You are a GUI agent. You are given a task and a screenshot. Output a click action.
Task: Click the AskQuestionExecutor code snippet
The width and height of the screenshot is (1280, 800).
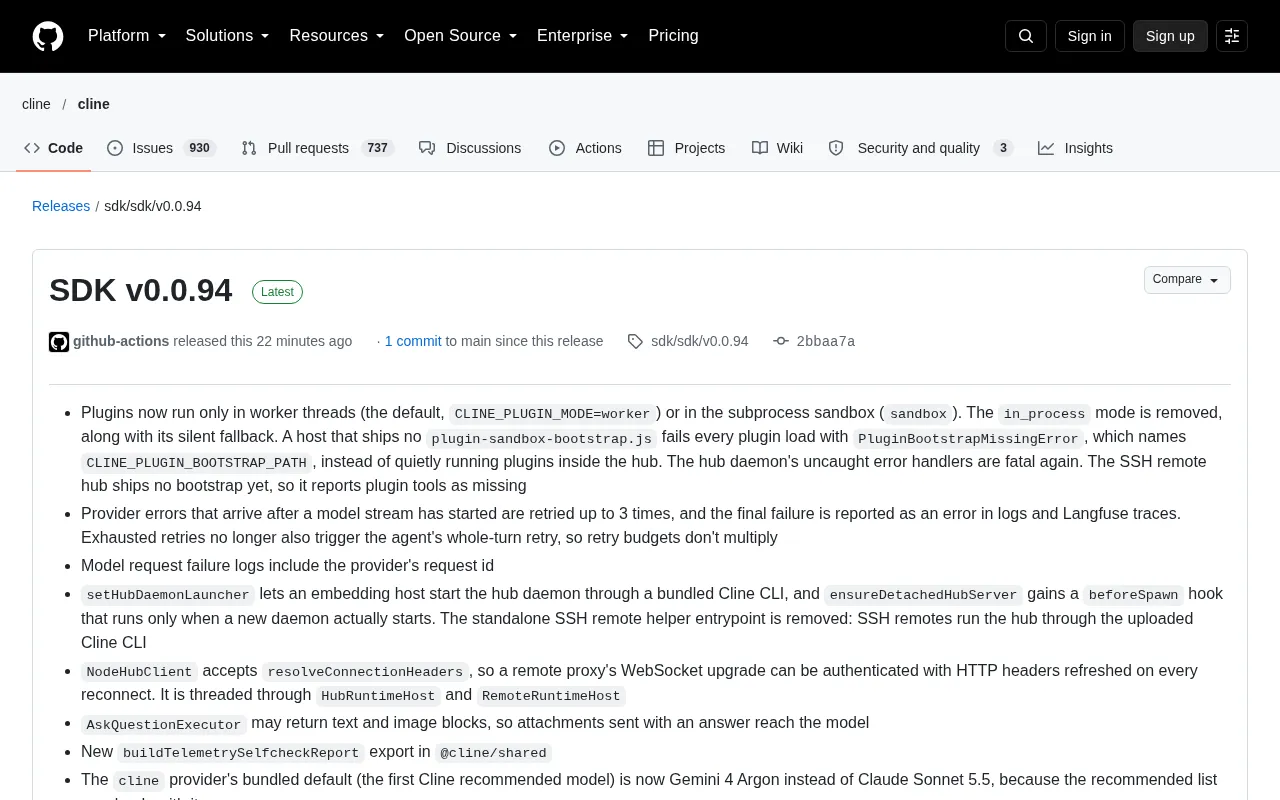[164, 725]
